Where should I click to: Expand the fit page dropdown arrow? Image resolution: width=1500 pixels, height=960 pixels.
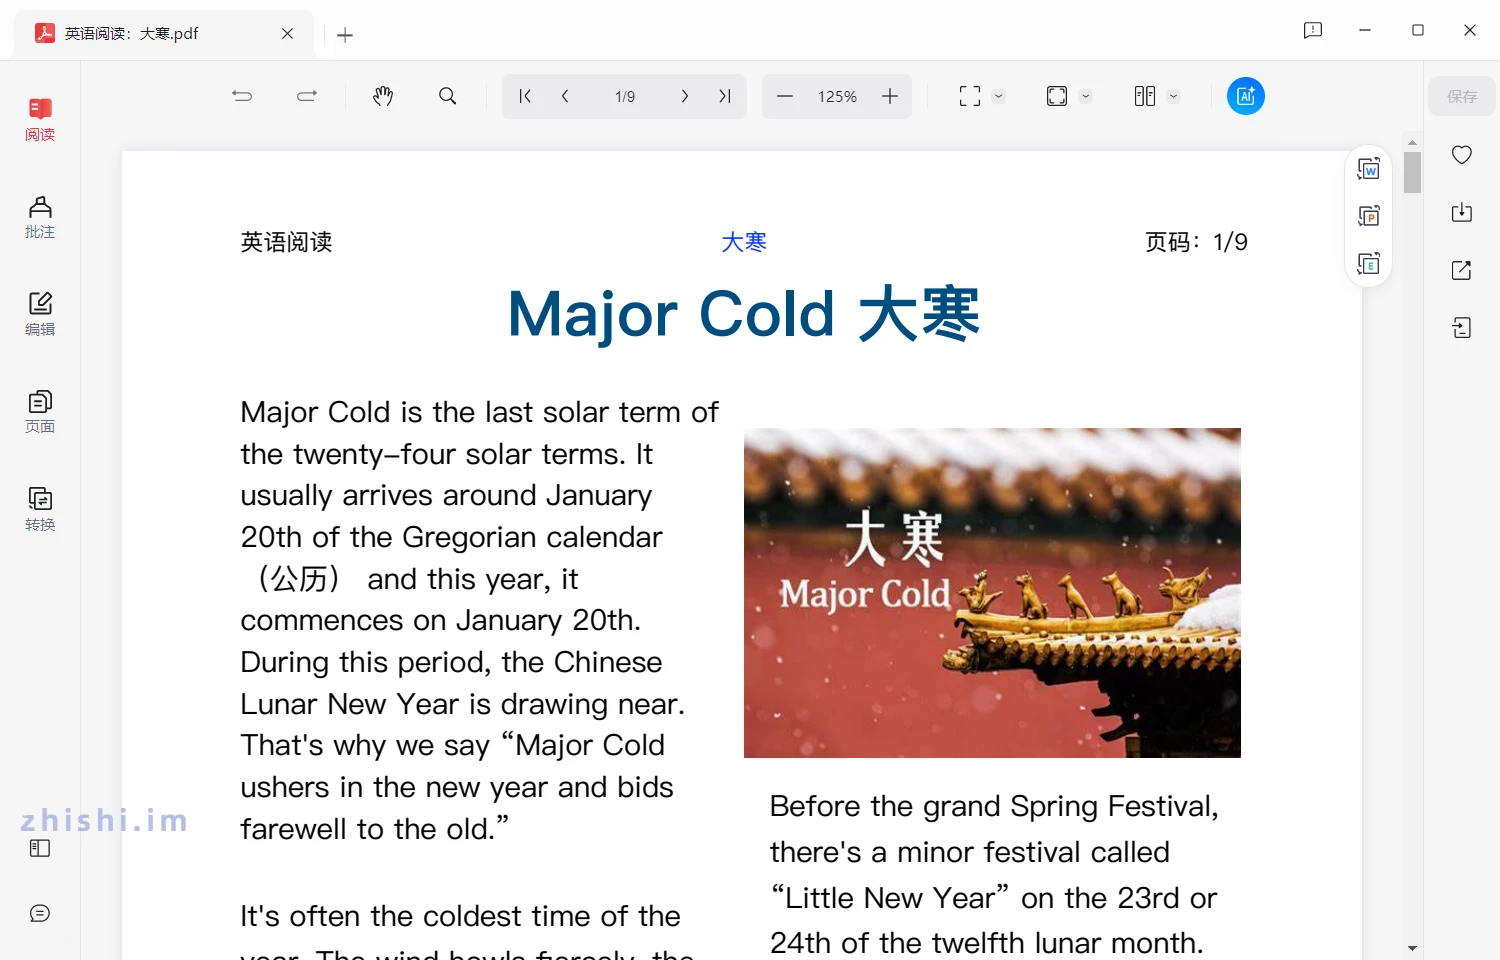pyautogui.click(x=1086, y=97)
